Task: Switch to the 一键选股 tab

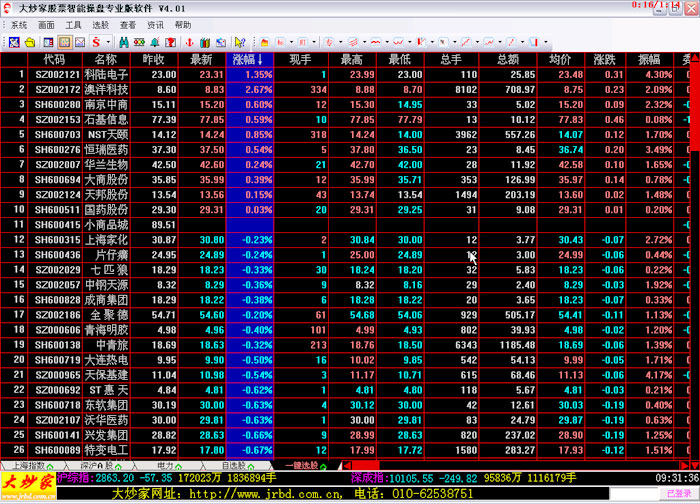Action: [305, 466]
